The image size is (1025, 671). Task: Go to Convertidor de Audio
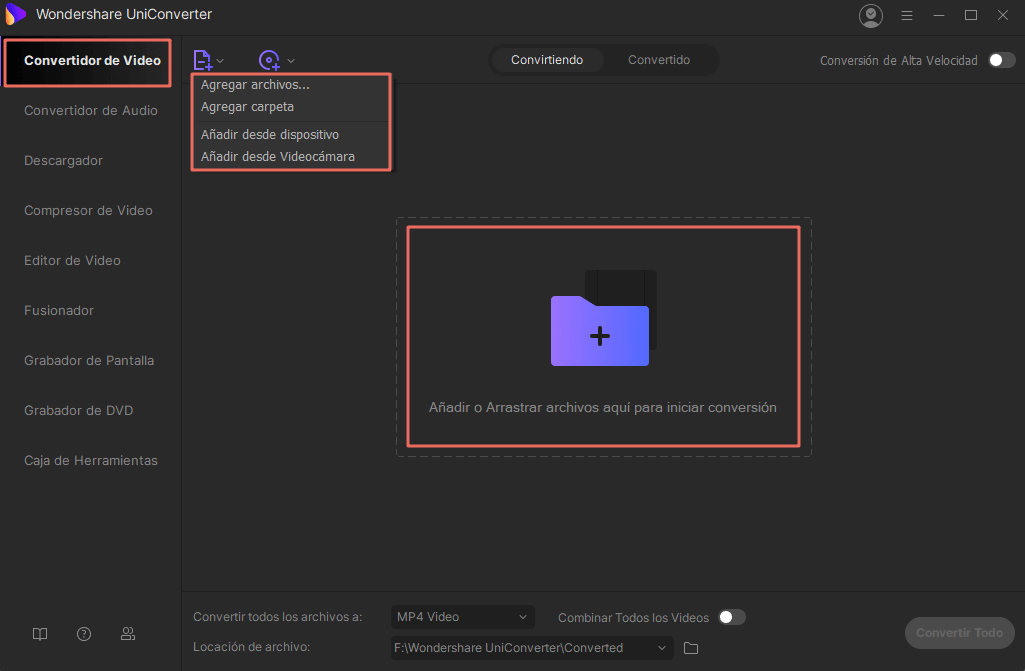tap(91, 111)
